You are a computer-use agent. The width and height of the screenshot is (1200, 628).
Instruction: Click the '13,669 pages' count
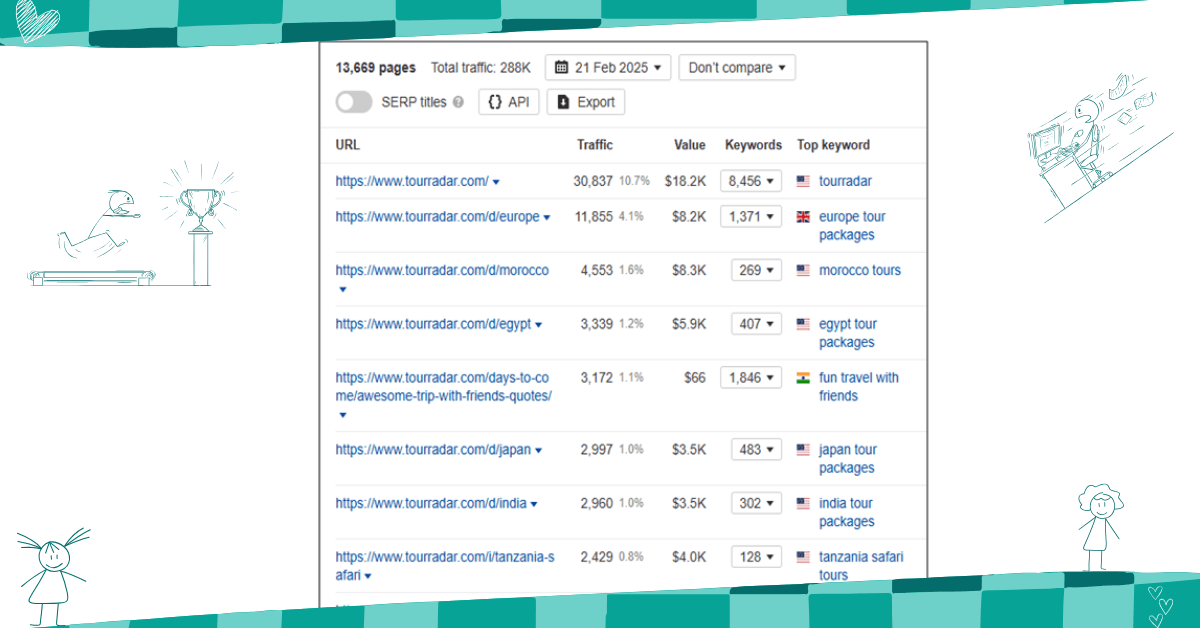pos(376,68)
